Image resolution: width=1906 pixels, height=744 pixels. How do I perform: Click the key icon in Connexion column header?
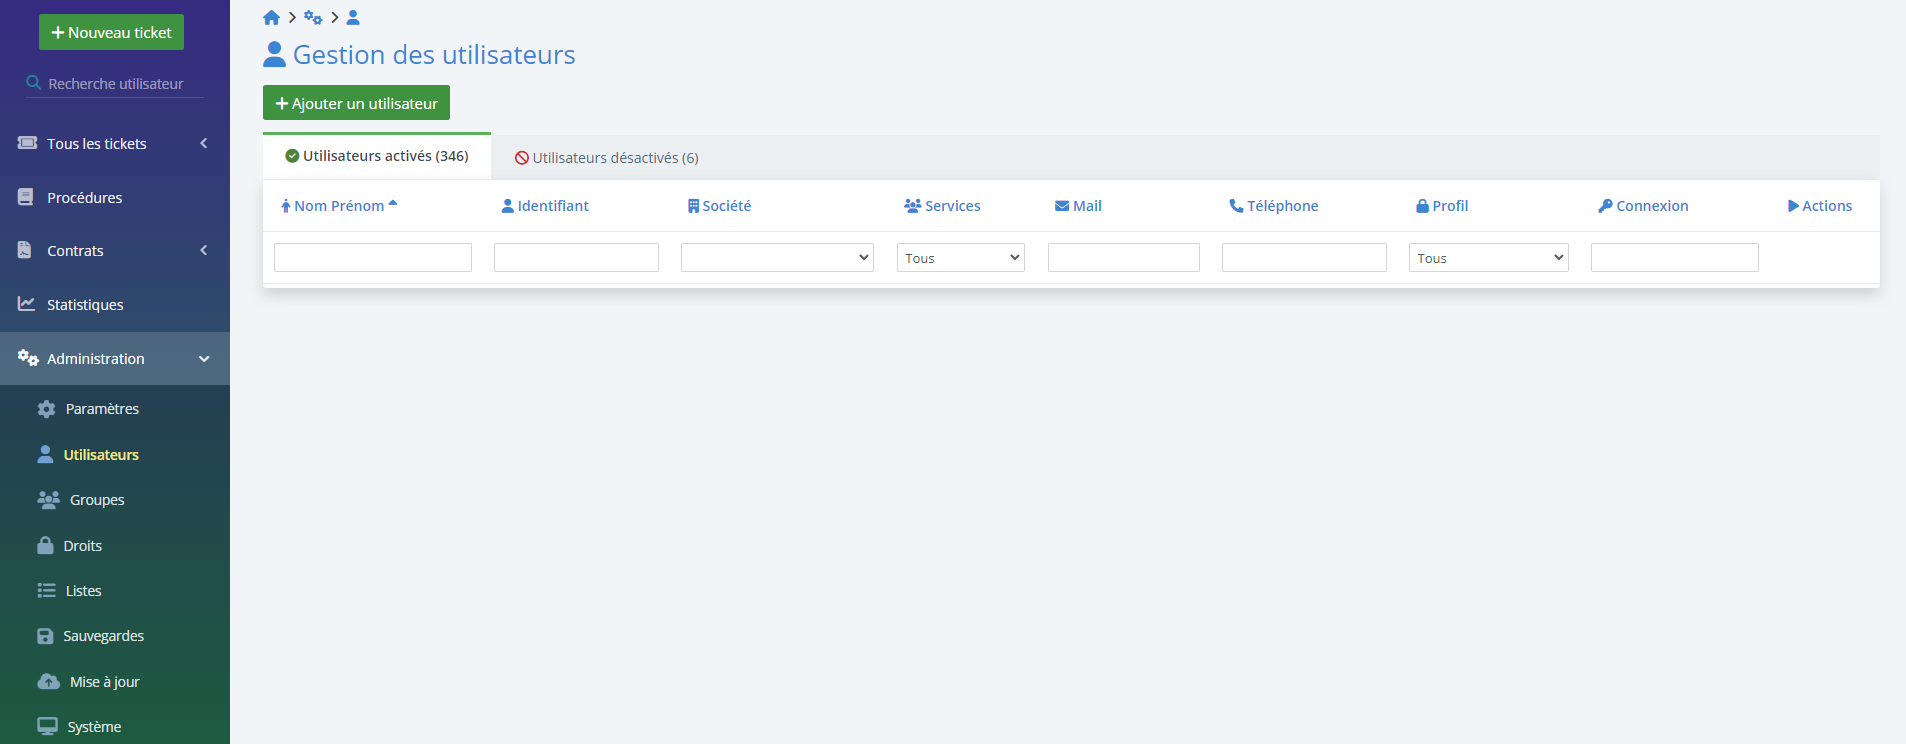(x=1605, y=206)
